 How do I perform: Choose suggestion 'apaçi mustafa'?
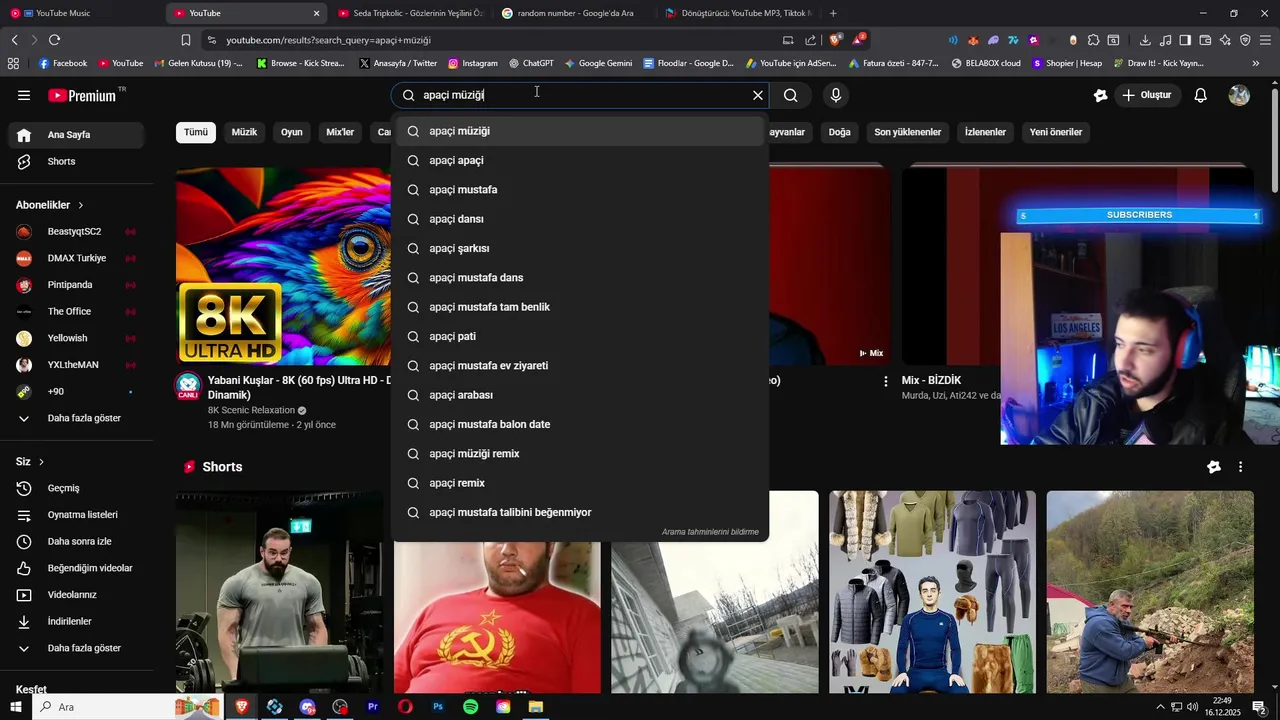[580, 190]
